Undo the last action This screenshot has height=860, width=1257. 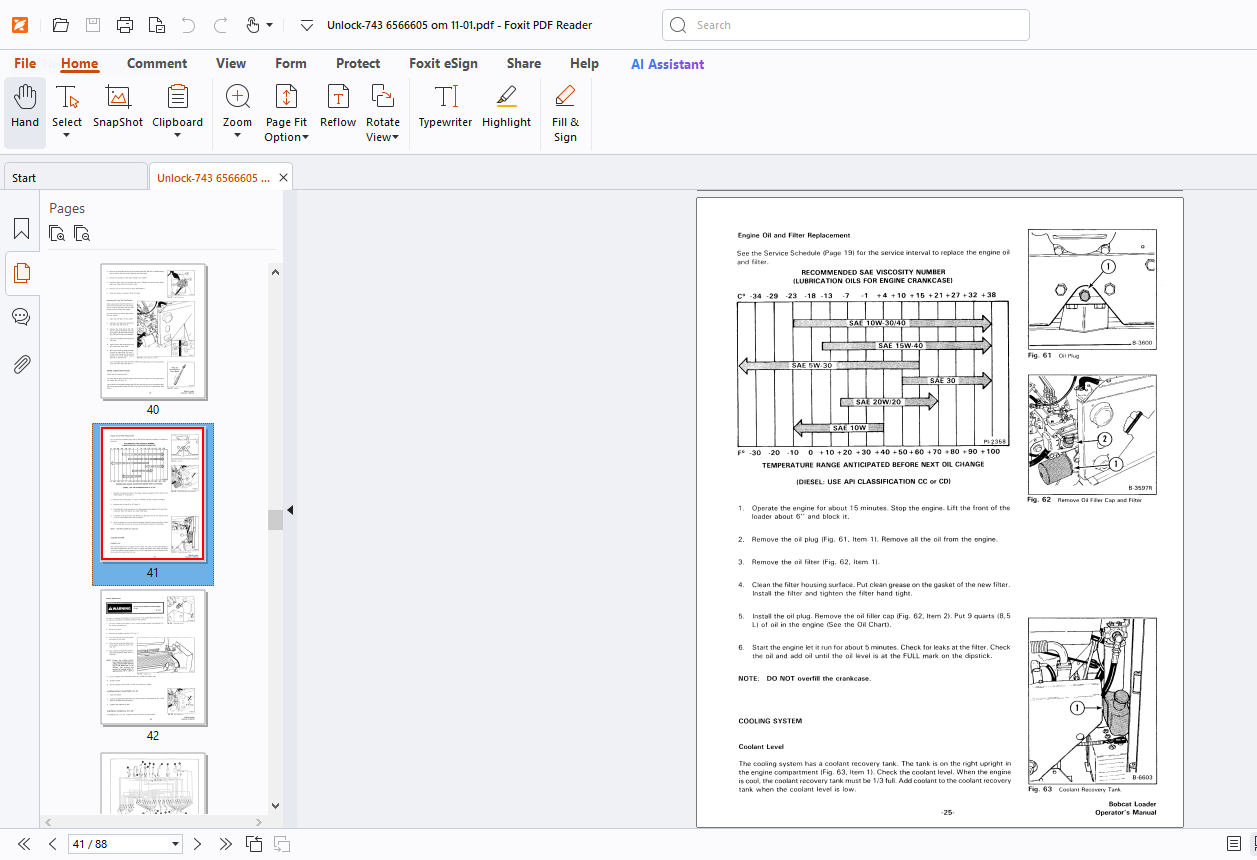coord(188,25)
